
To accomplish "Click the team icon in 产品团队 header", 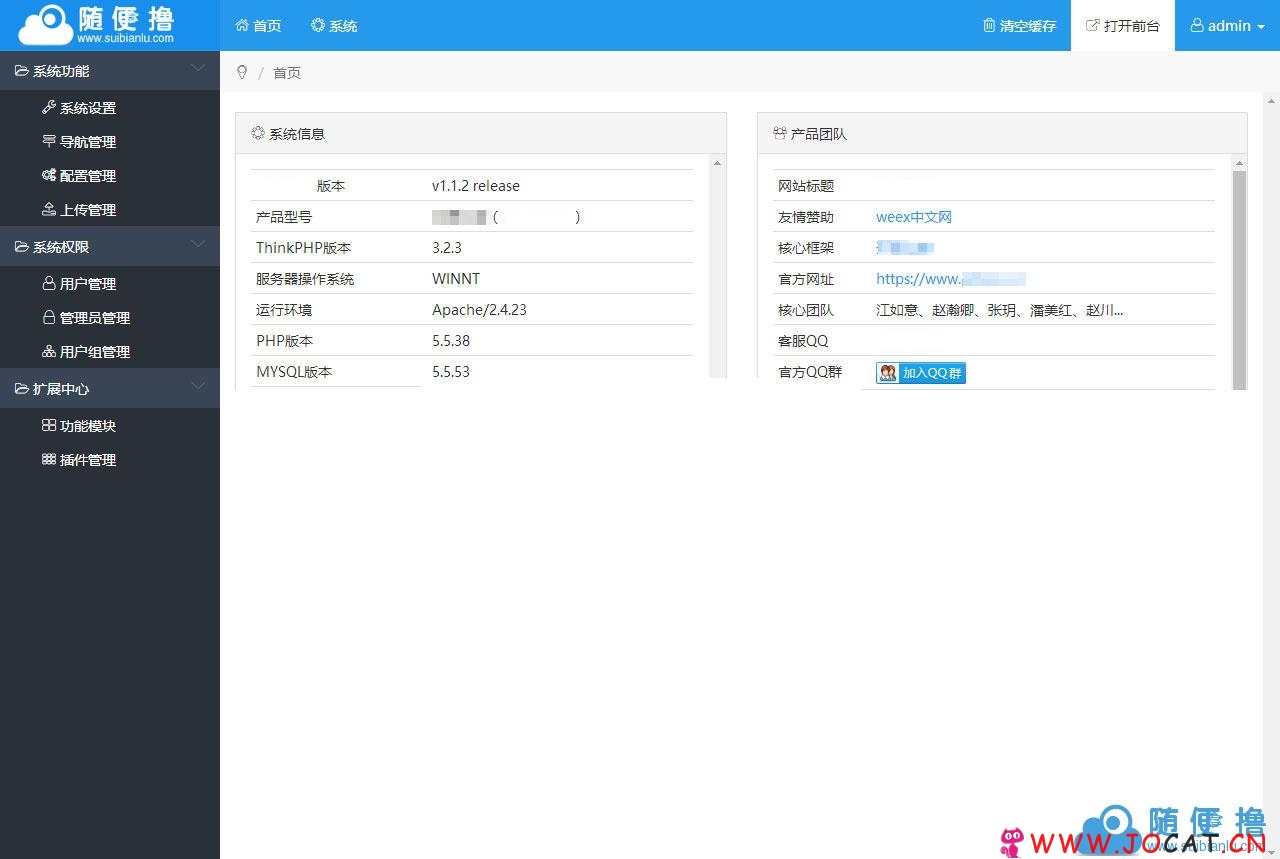I will [780, 133].
